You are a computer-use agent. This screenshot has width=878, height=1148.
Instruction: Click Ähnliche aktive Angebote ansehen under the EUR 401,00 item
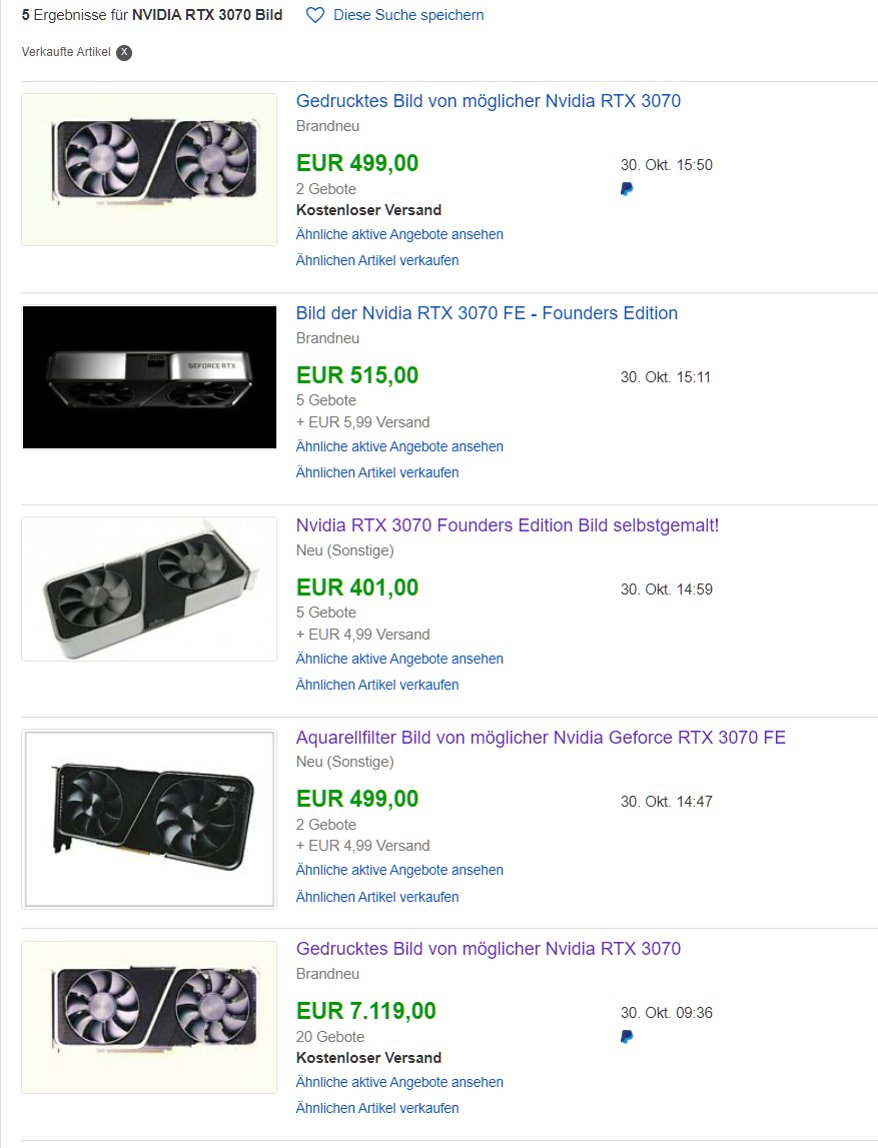pyautogui.click(x=399, y=658)
